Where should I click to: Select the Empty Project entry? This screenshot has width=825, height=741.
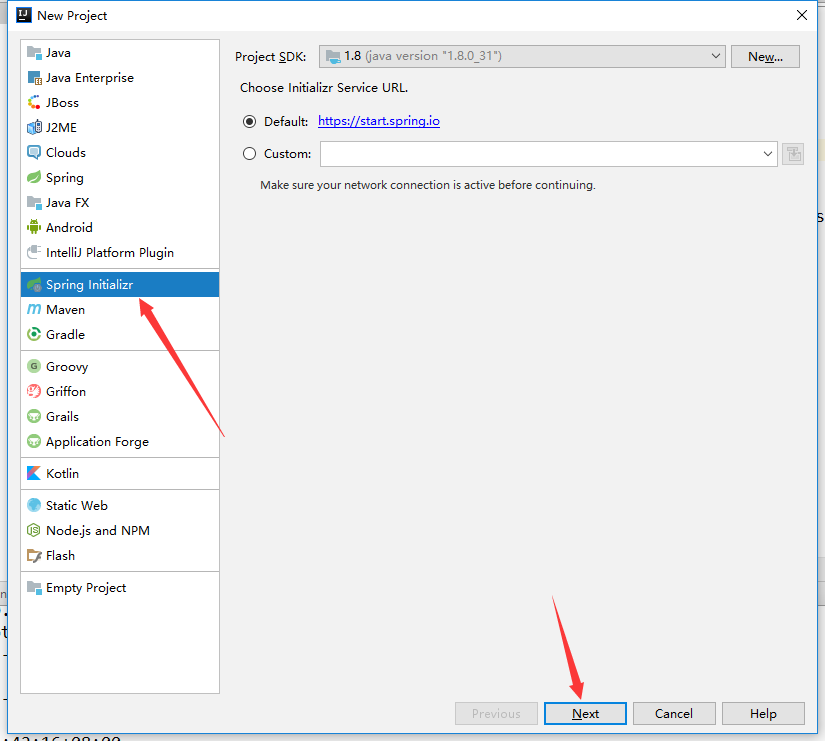(x=120, y=588)
